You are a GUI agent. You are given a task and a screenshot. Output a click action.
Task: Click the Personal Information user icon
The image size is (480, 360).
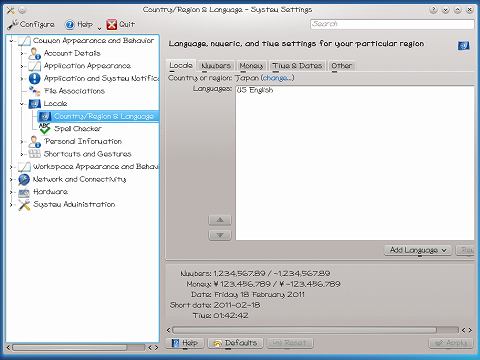tap(34, 142)
